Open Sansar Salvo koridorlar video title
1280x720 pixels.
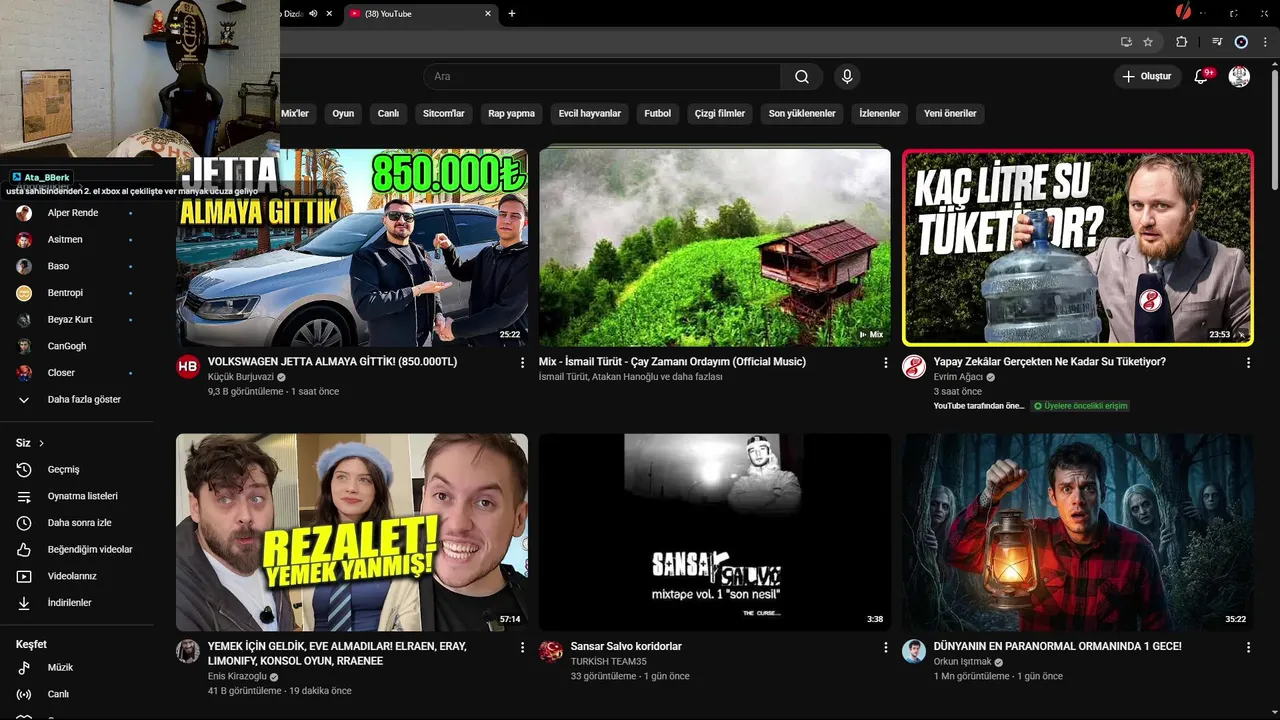626,647
